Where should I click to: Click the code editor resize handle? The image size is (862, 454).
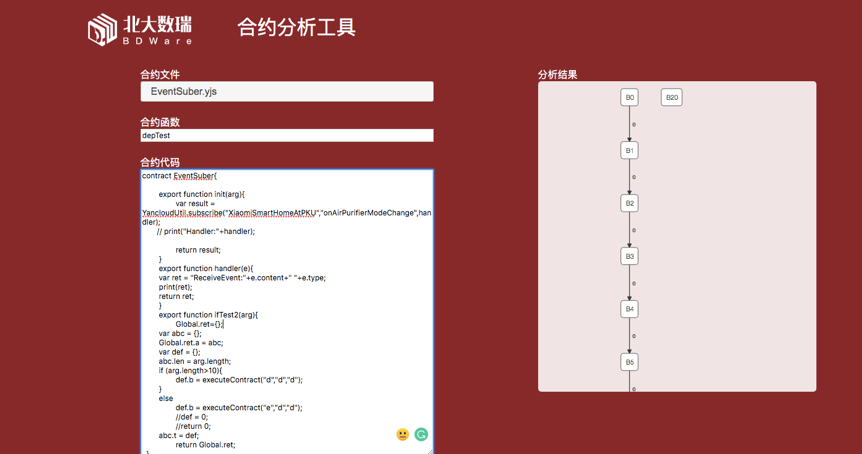(430, 451)
